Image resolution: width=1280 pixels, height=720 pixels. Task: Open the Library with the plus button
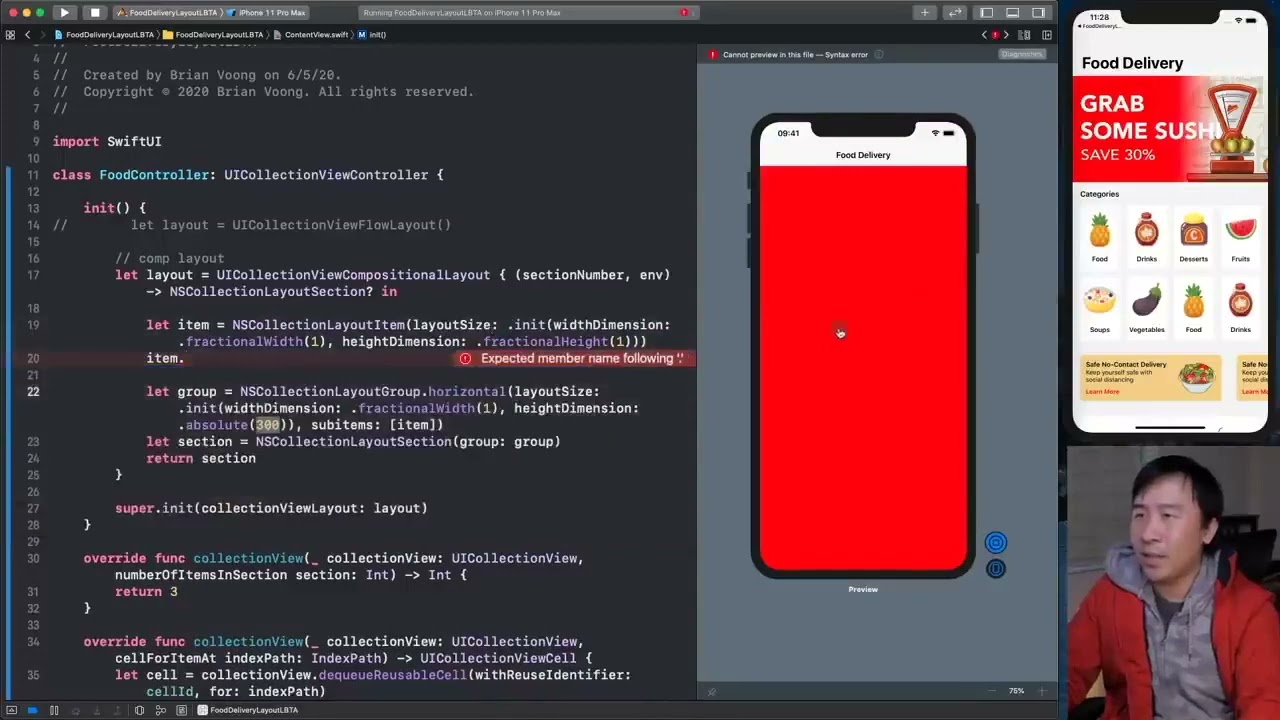[x=925, y=13]
